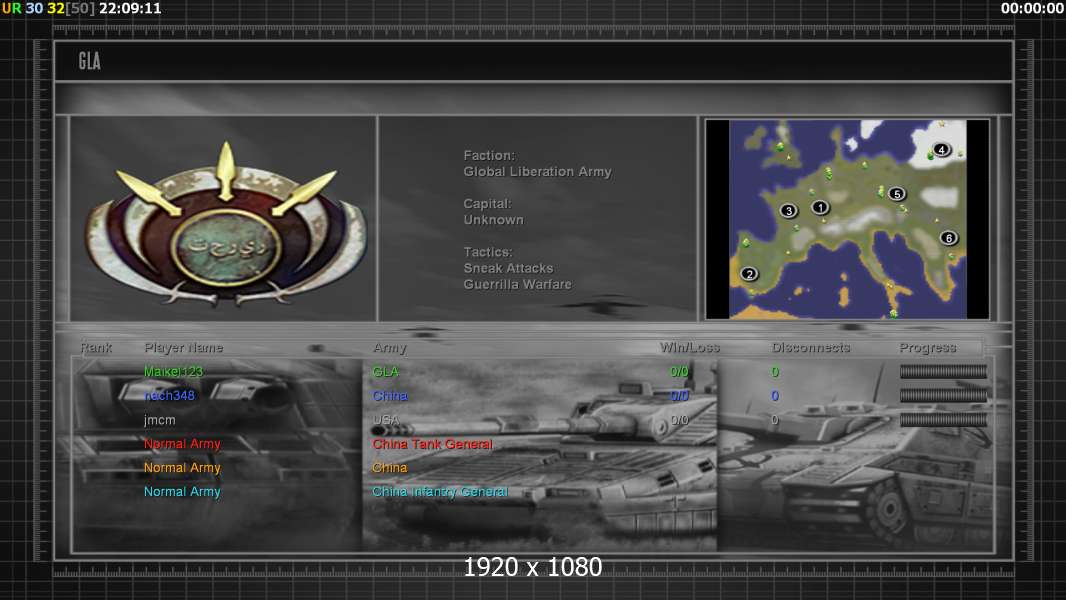Click the 00:00:00 timer at top right

(1032, 9)
